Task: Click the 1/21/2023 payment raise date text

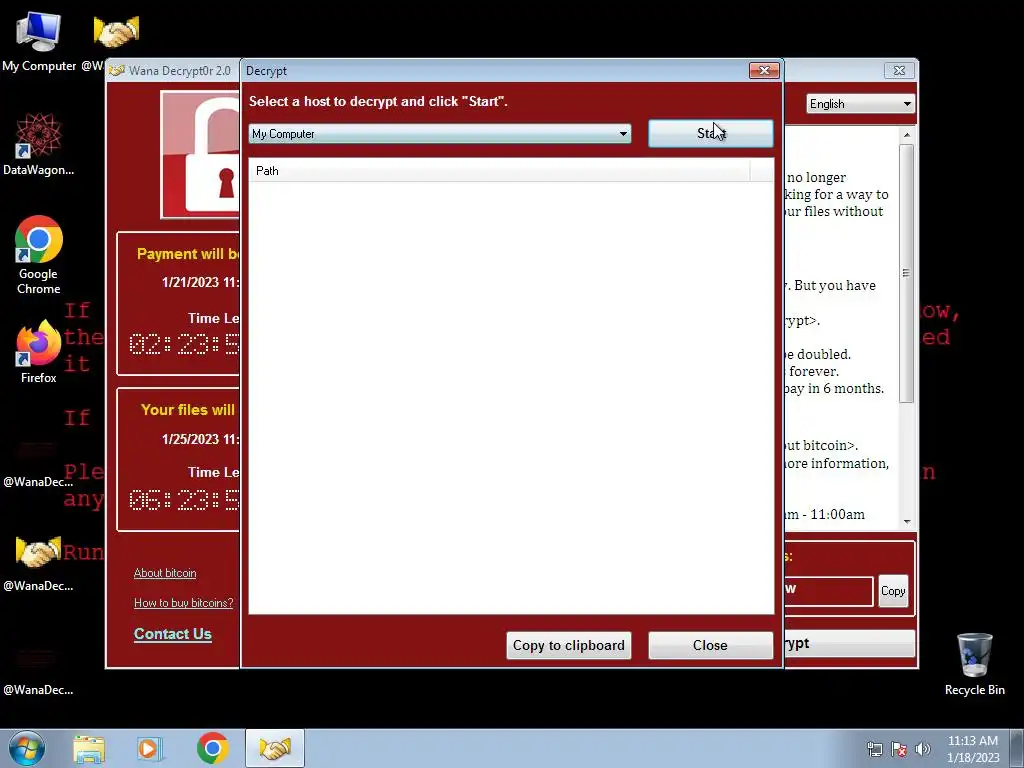Action: pos(200,282)
